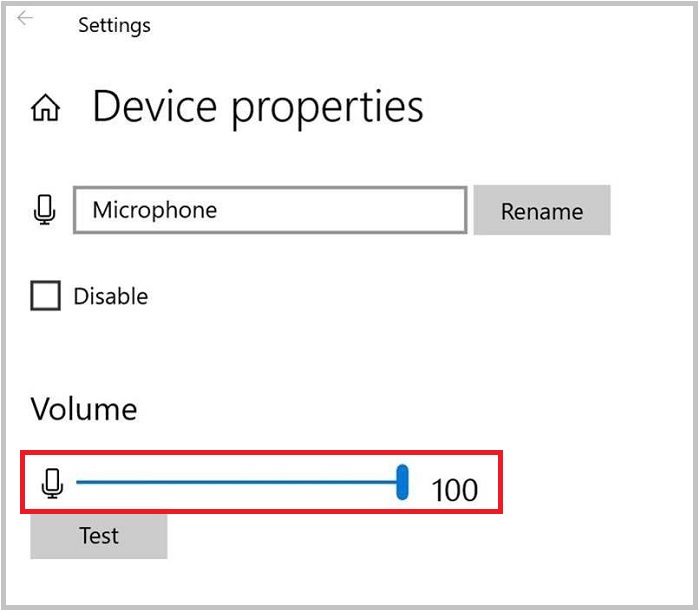Tick the Disable checkbox

coord(45,297)
